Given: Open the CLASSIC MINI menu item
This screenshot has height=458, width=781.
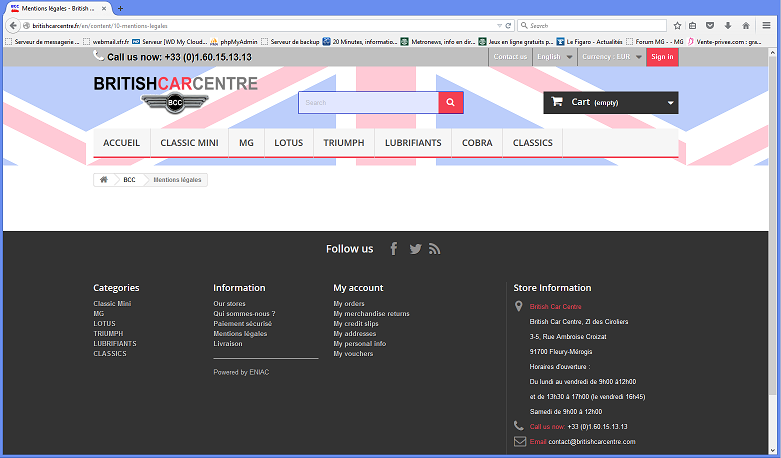Looking at the screenshot, I should tap(189, 143).
